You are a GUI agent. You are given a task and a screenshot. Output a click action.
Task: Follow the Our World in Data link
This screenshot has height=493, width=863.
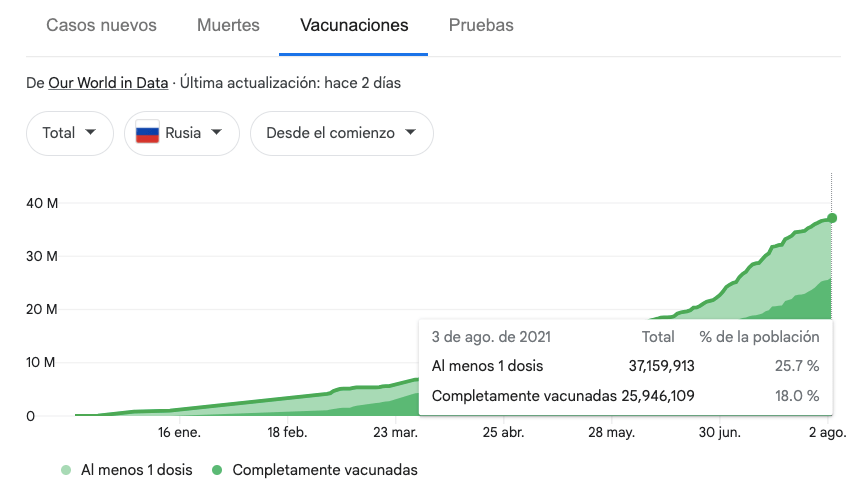108,83
